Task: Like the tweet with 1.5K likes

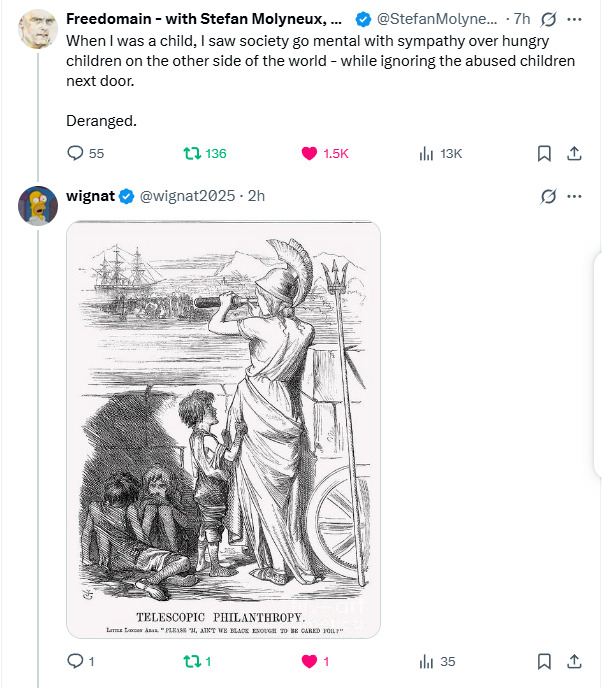Action: click(x=310, y=153)
